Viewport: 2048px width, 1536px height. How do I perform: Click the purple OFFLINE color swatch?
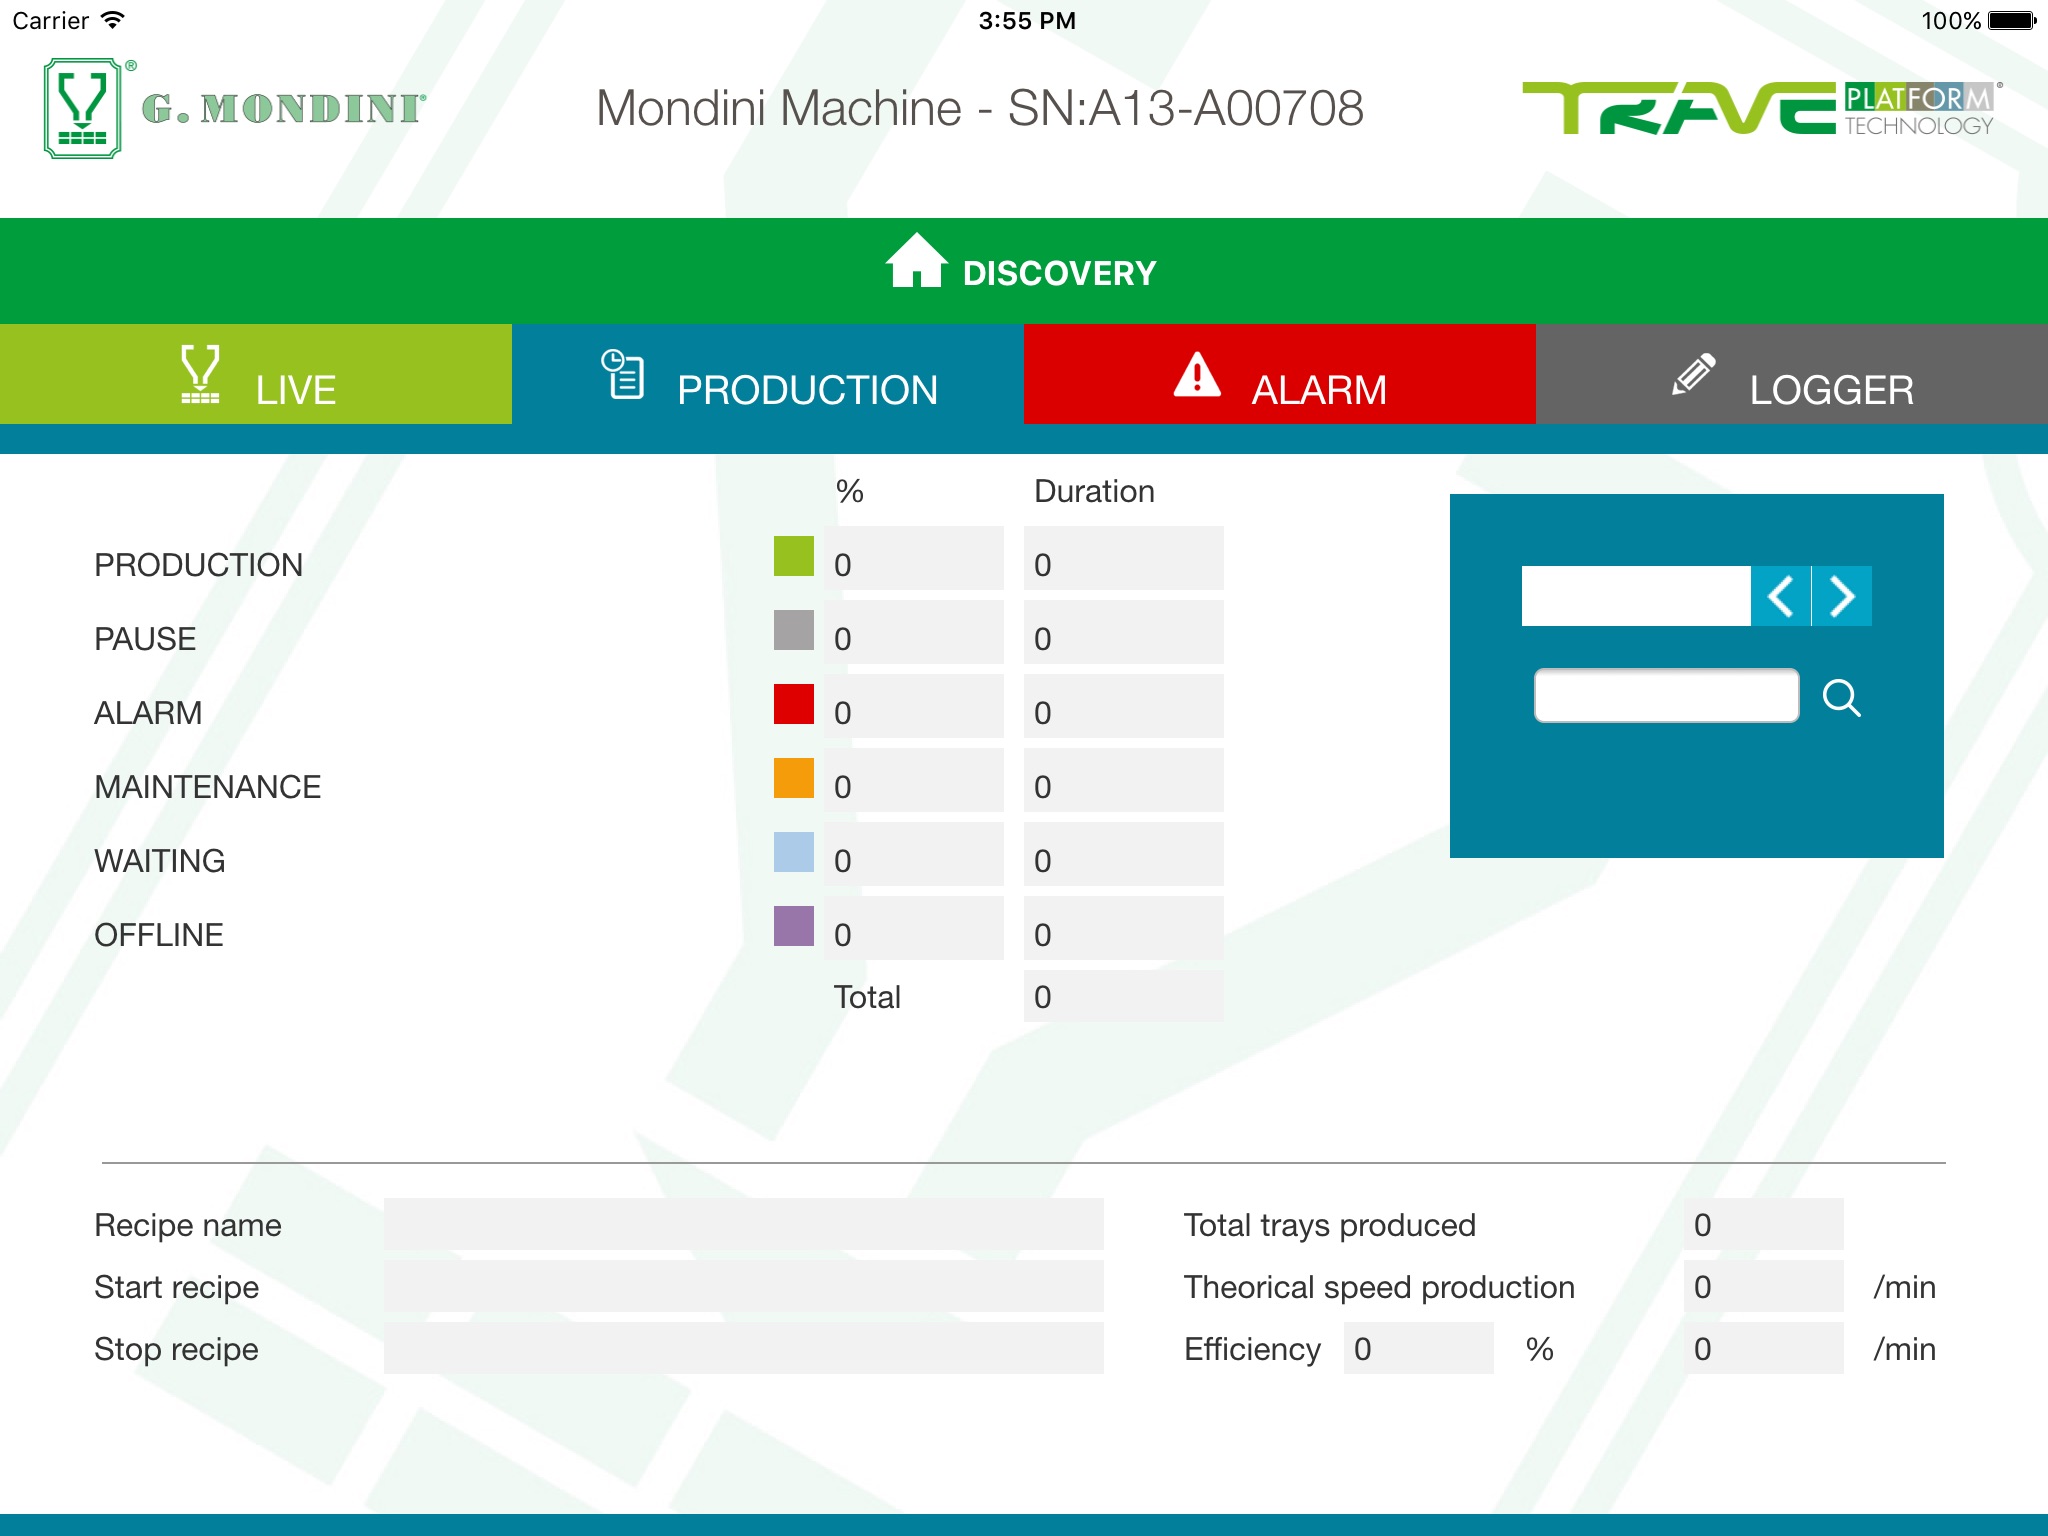(794, 926)
